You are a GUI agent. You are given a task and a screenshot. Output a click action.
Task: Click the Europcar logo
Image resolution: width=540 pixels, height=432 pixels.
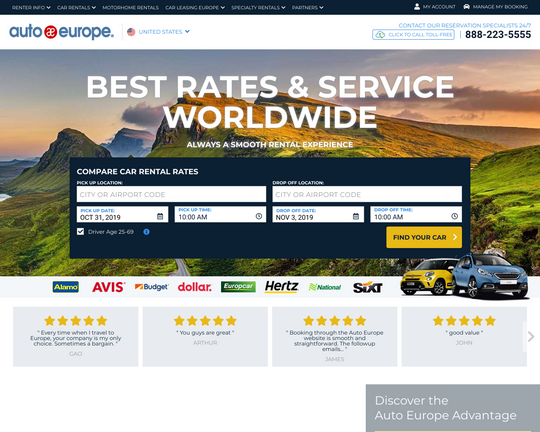[238, 287]
